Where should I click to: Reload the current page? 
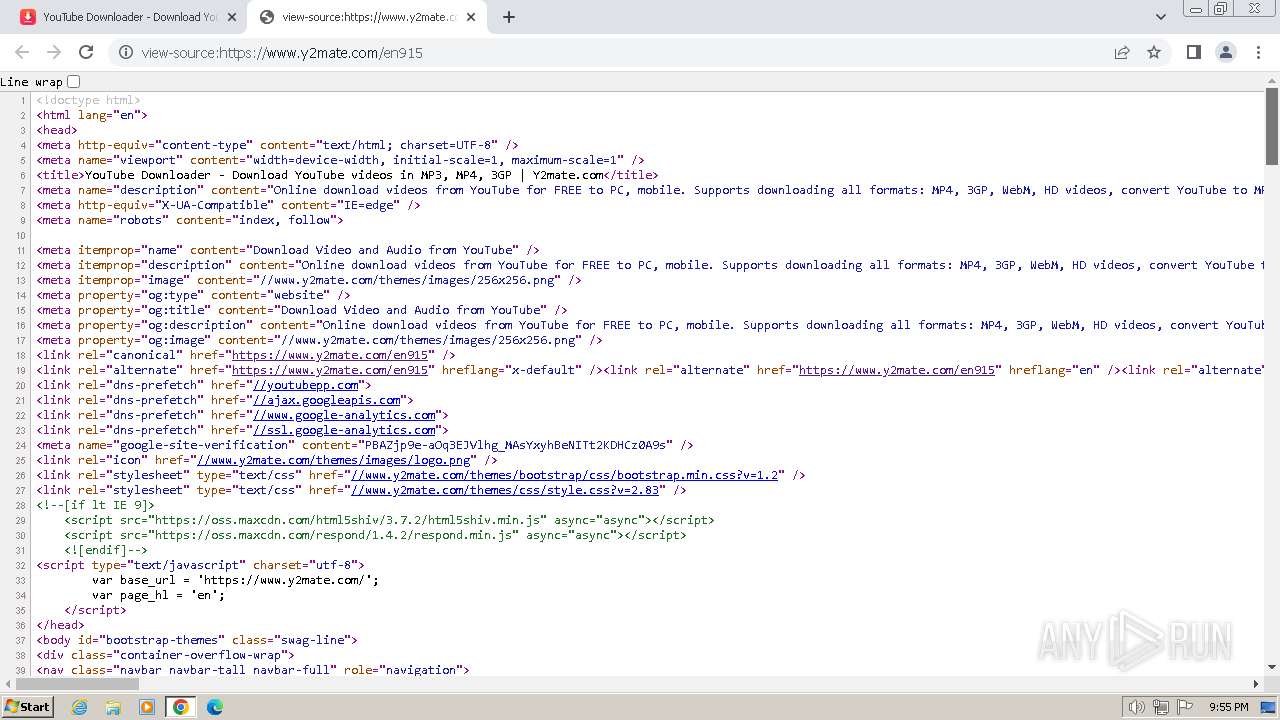coord(86,52)
